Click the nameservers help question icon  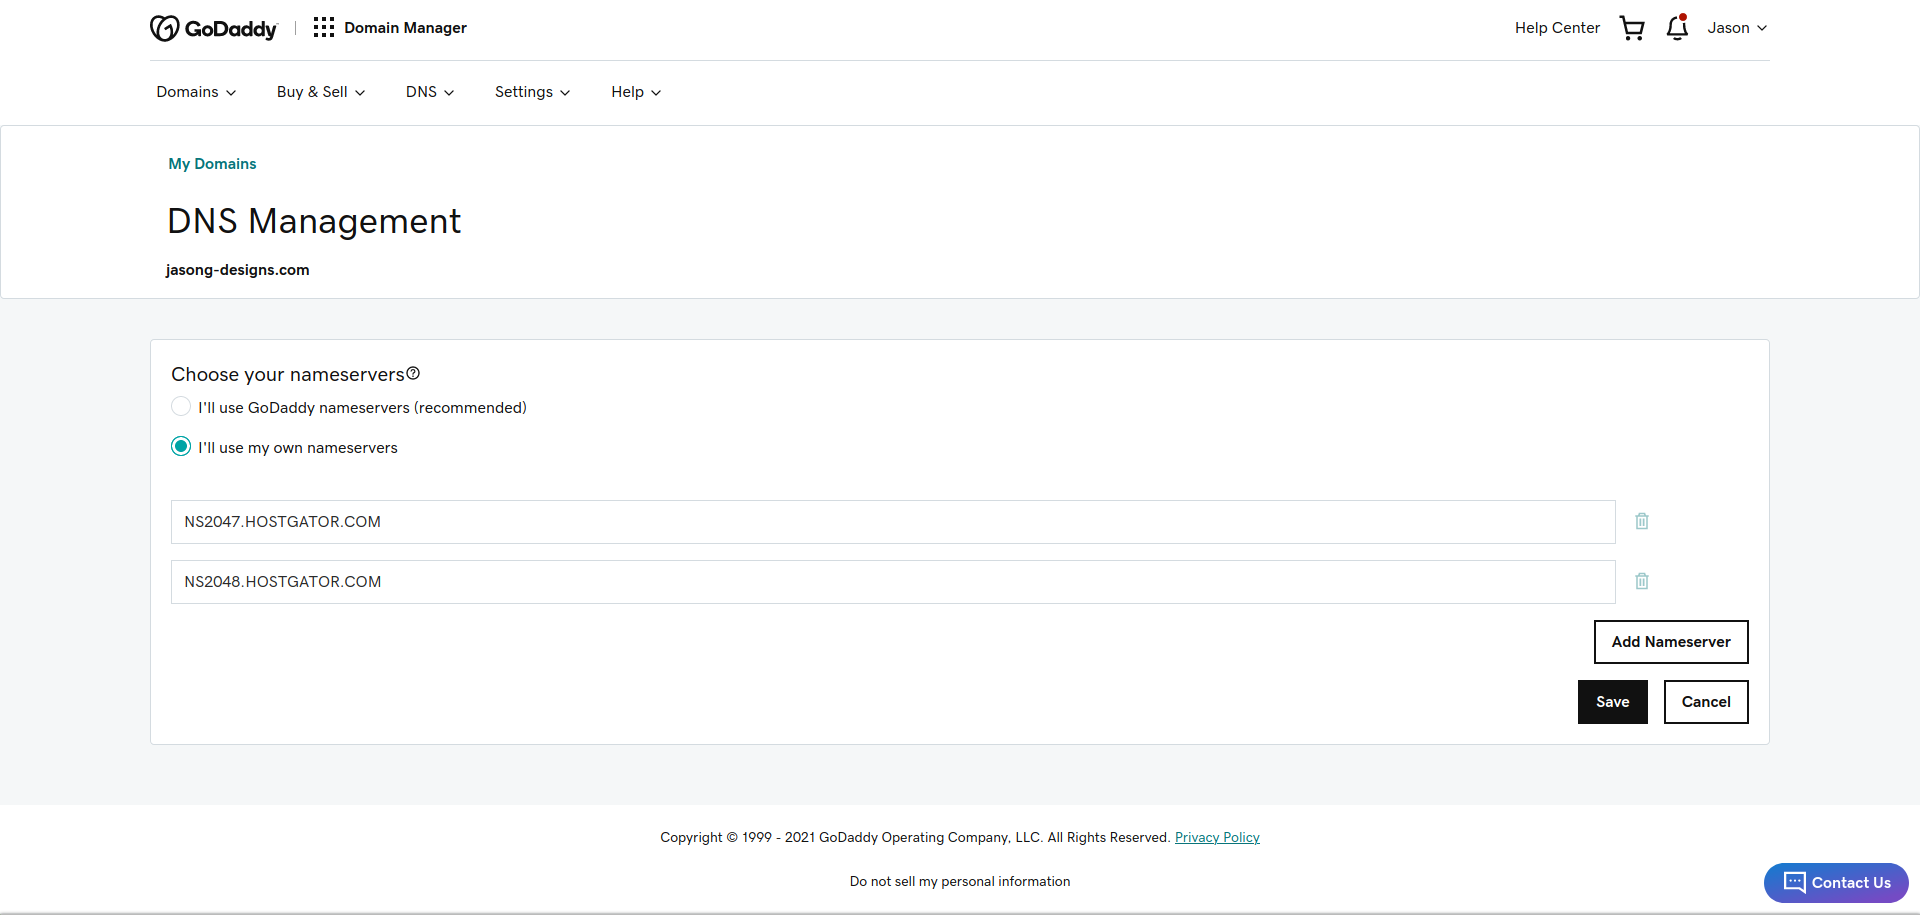413,373
